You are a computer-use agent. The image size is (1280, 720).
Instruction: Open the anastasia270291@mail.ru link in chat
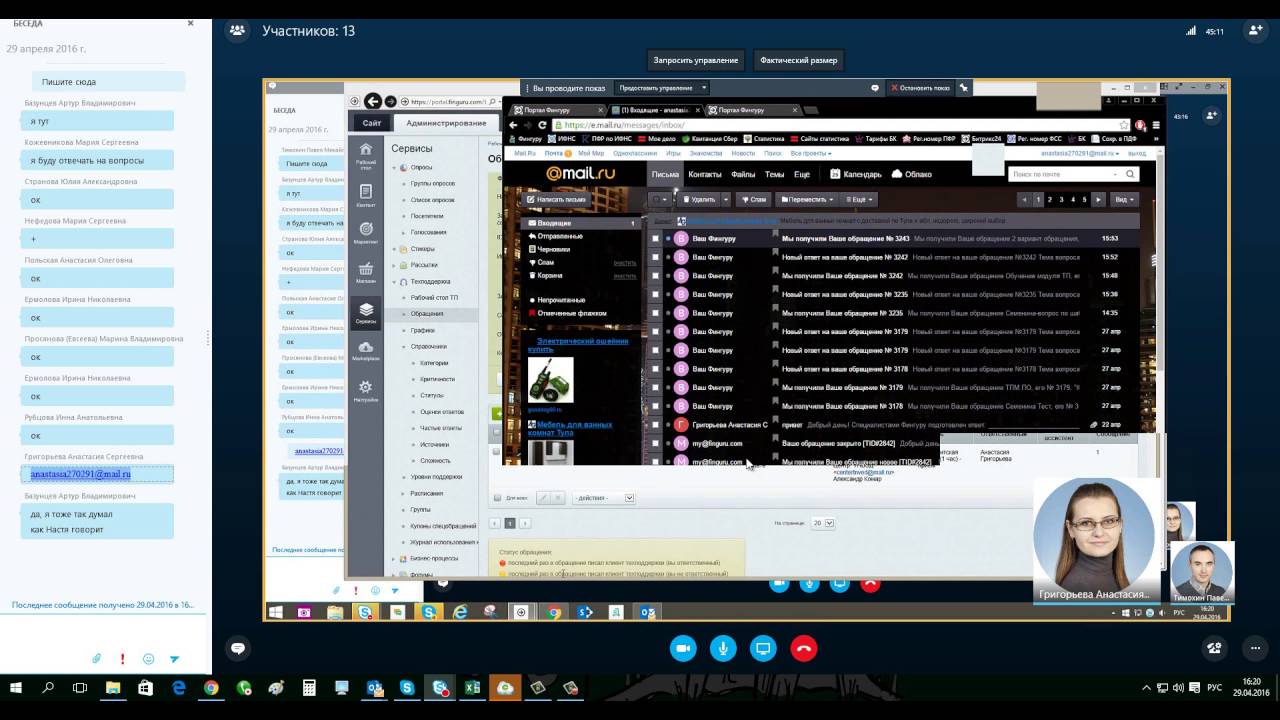pos(81,474)
